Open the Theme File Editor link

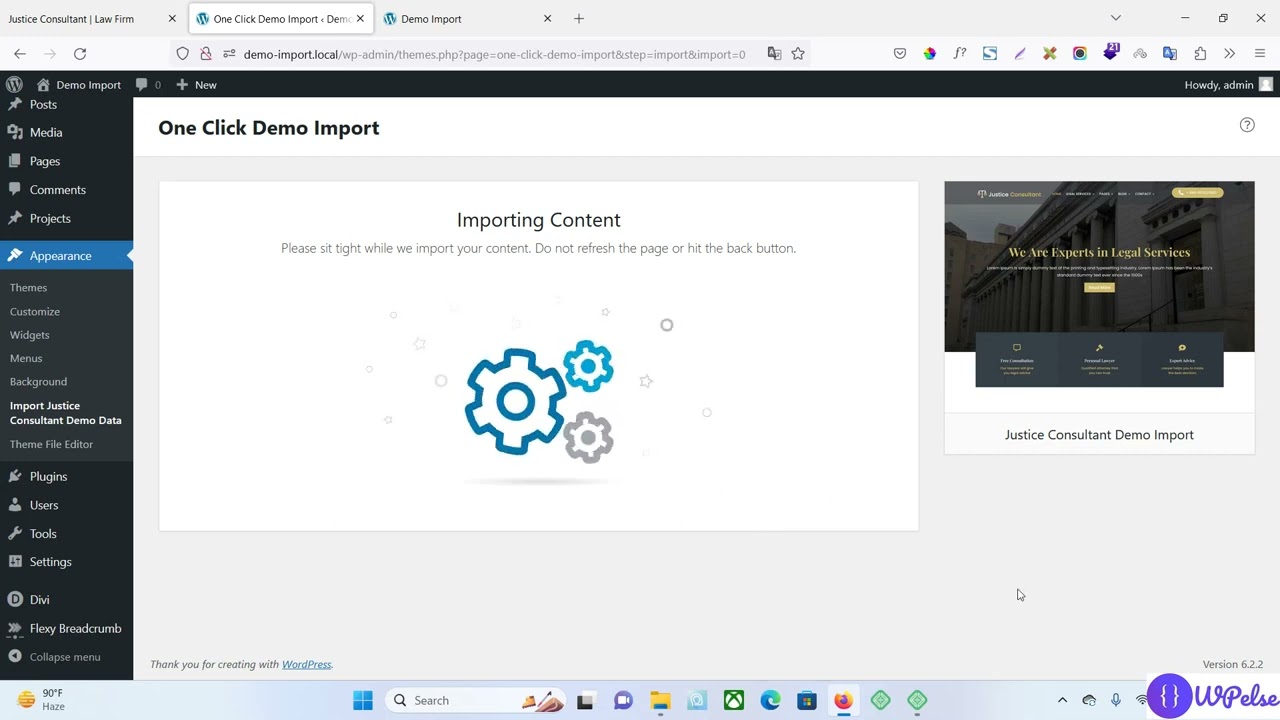click(51, 444)
